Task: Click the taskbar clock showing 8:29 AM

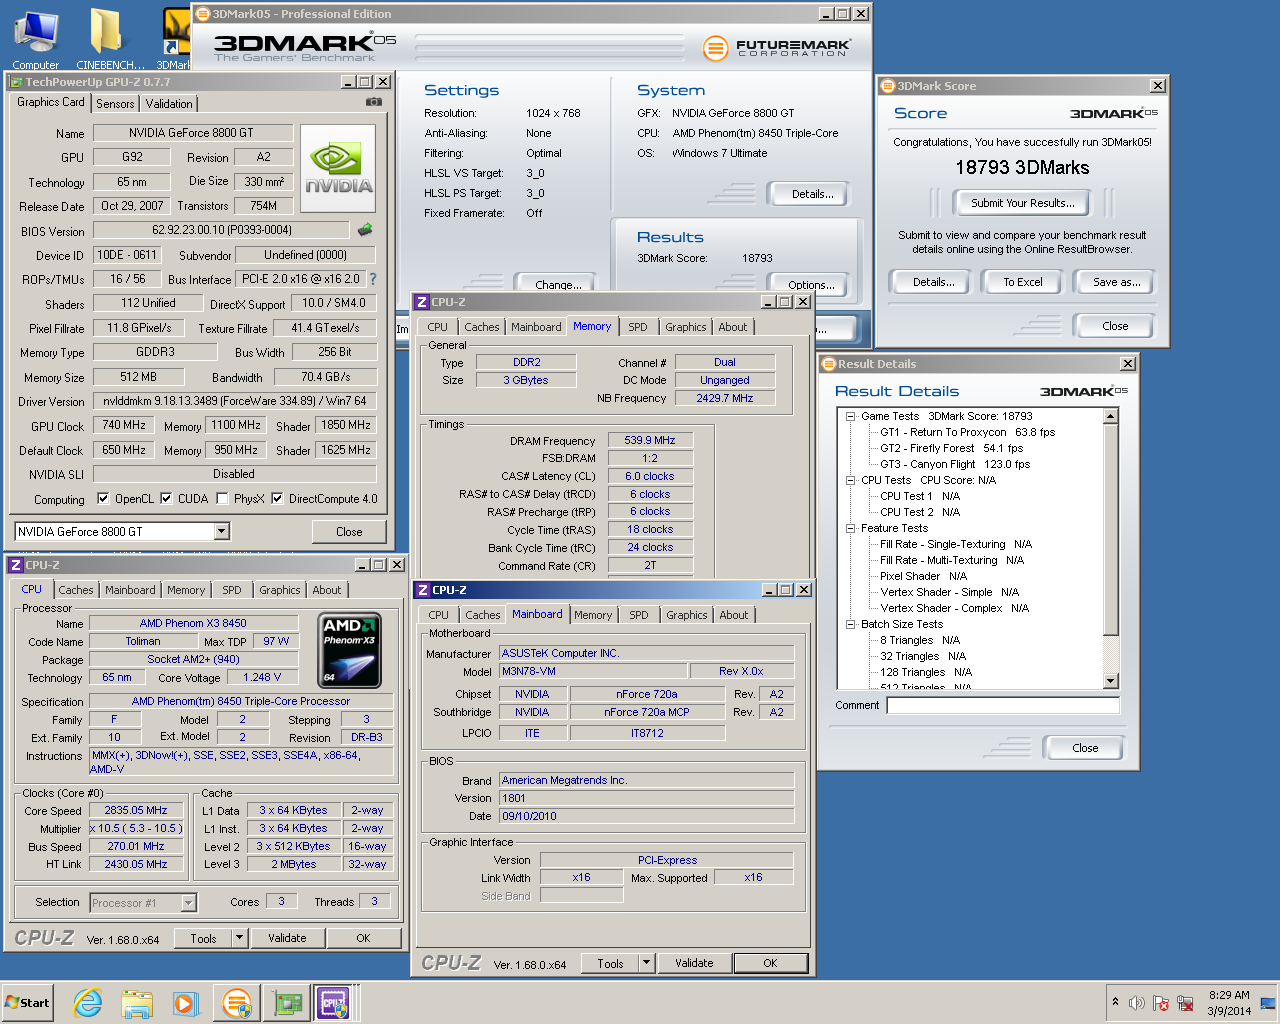Action: 1229,1003
